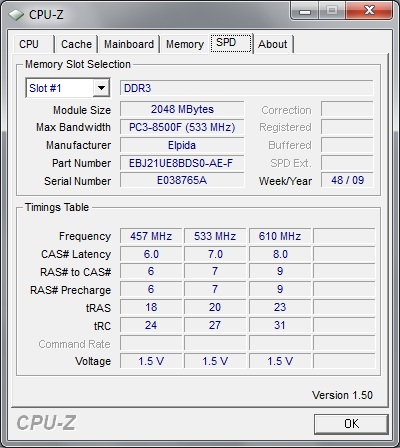Open the Cache tab

(76, 44)
